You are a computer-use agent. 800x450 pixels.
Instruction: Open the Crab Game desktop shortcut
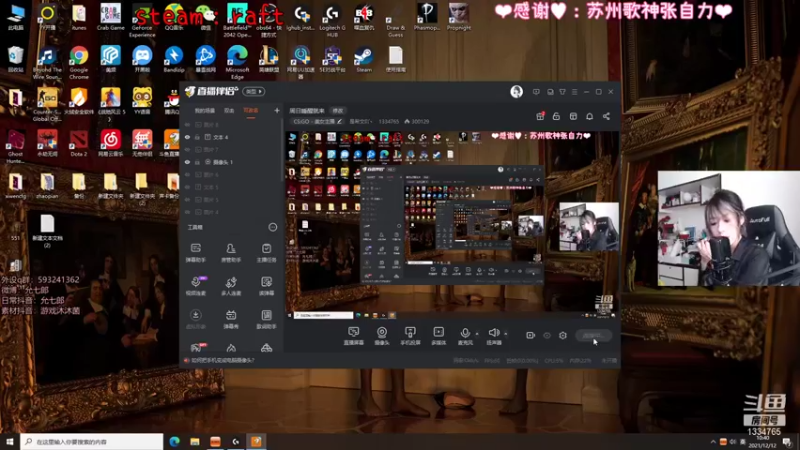[110, 17]
